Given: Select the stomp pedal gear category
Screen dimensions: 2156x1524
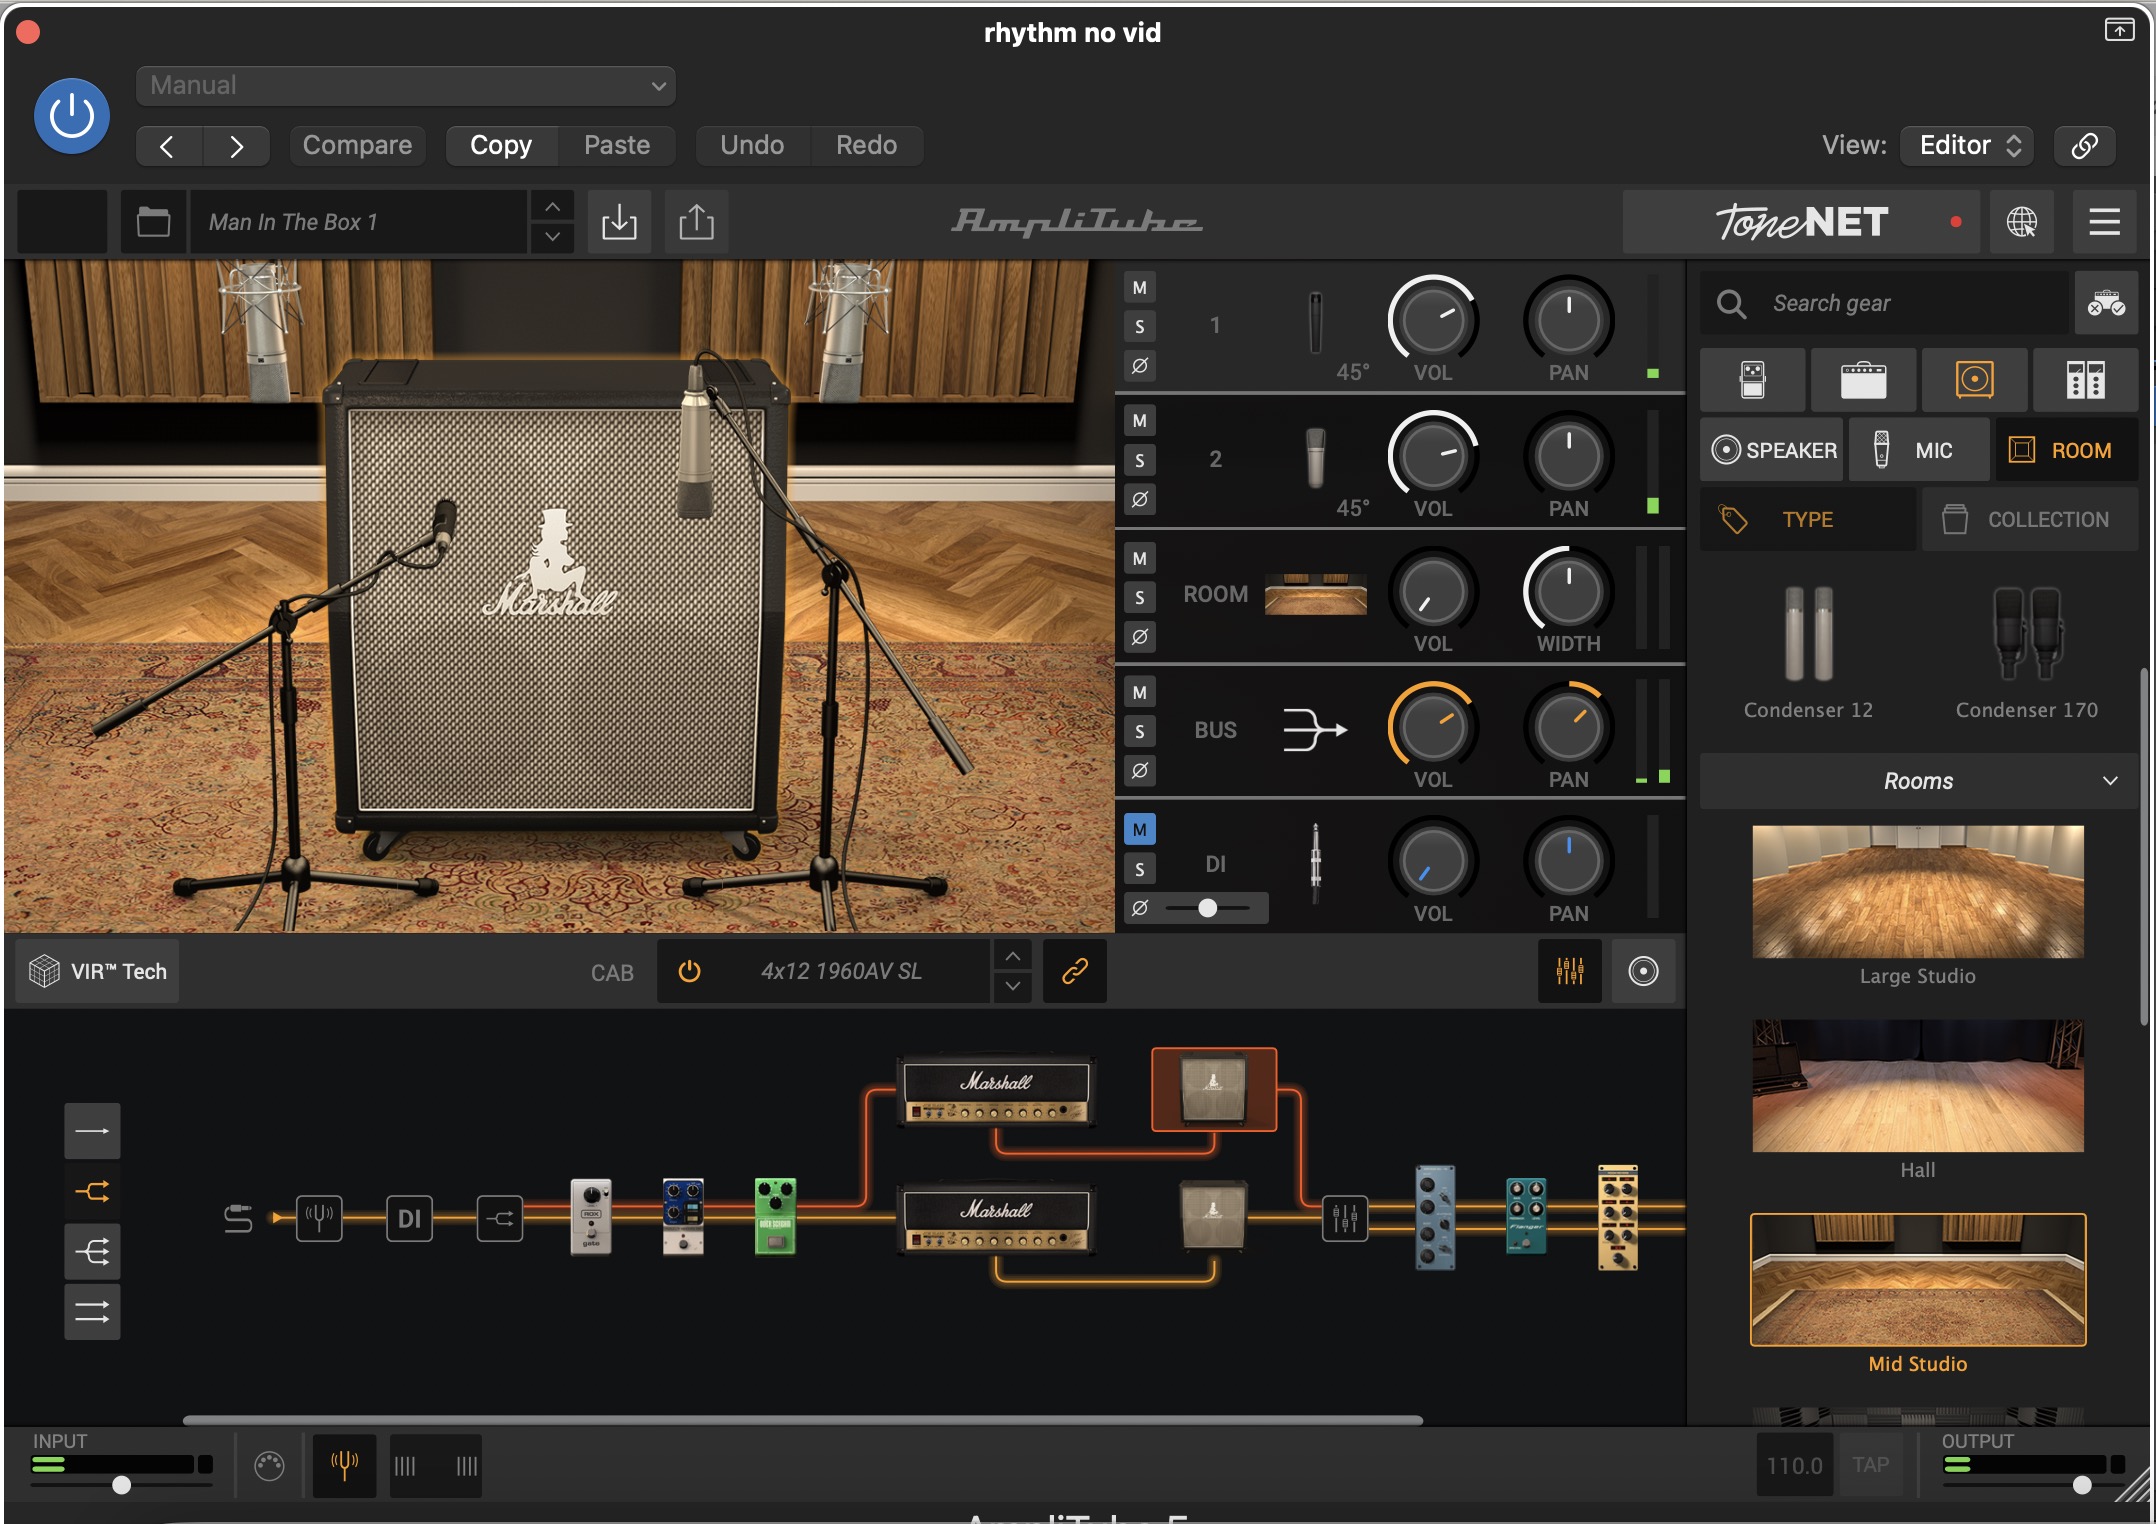Looking at the screenshot, I should click(x=1753, y=380).
